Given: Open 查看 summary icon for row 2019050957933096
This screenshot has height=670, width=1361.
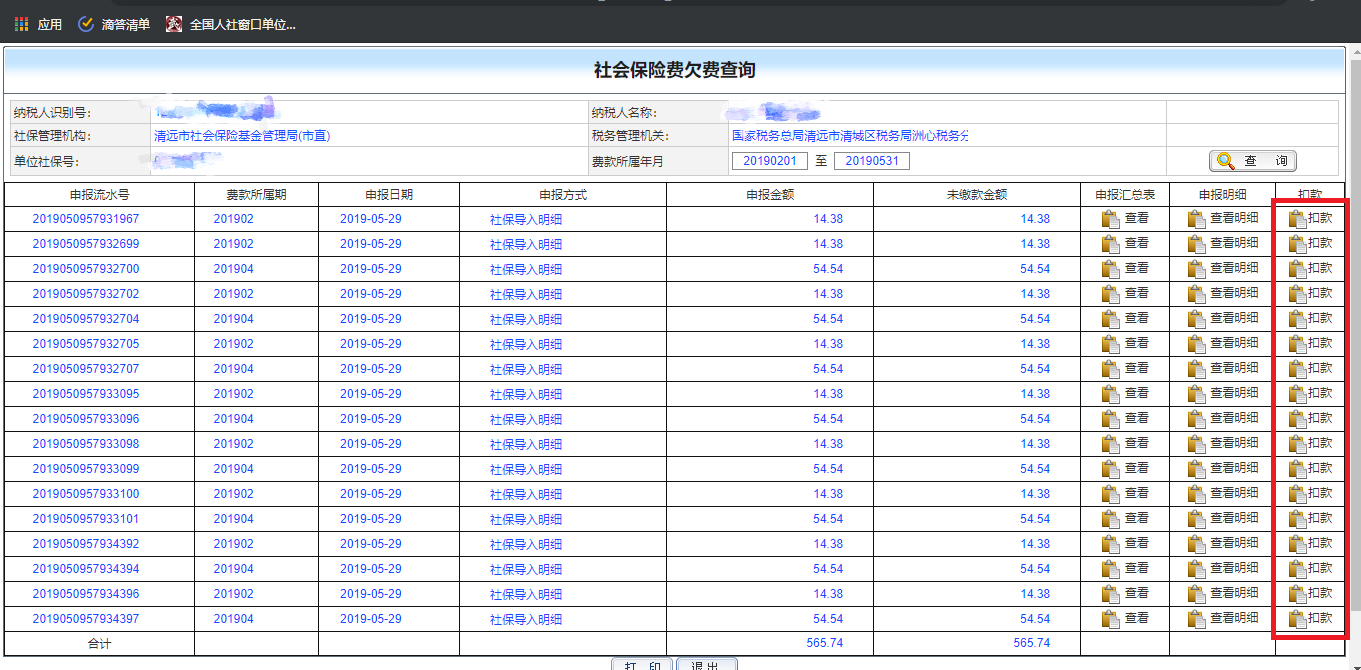Looking at the screenshot, I should tap(1110, 419).
